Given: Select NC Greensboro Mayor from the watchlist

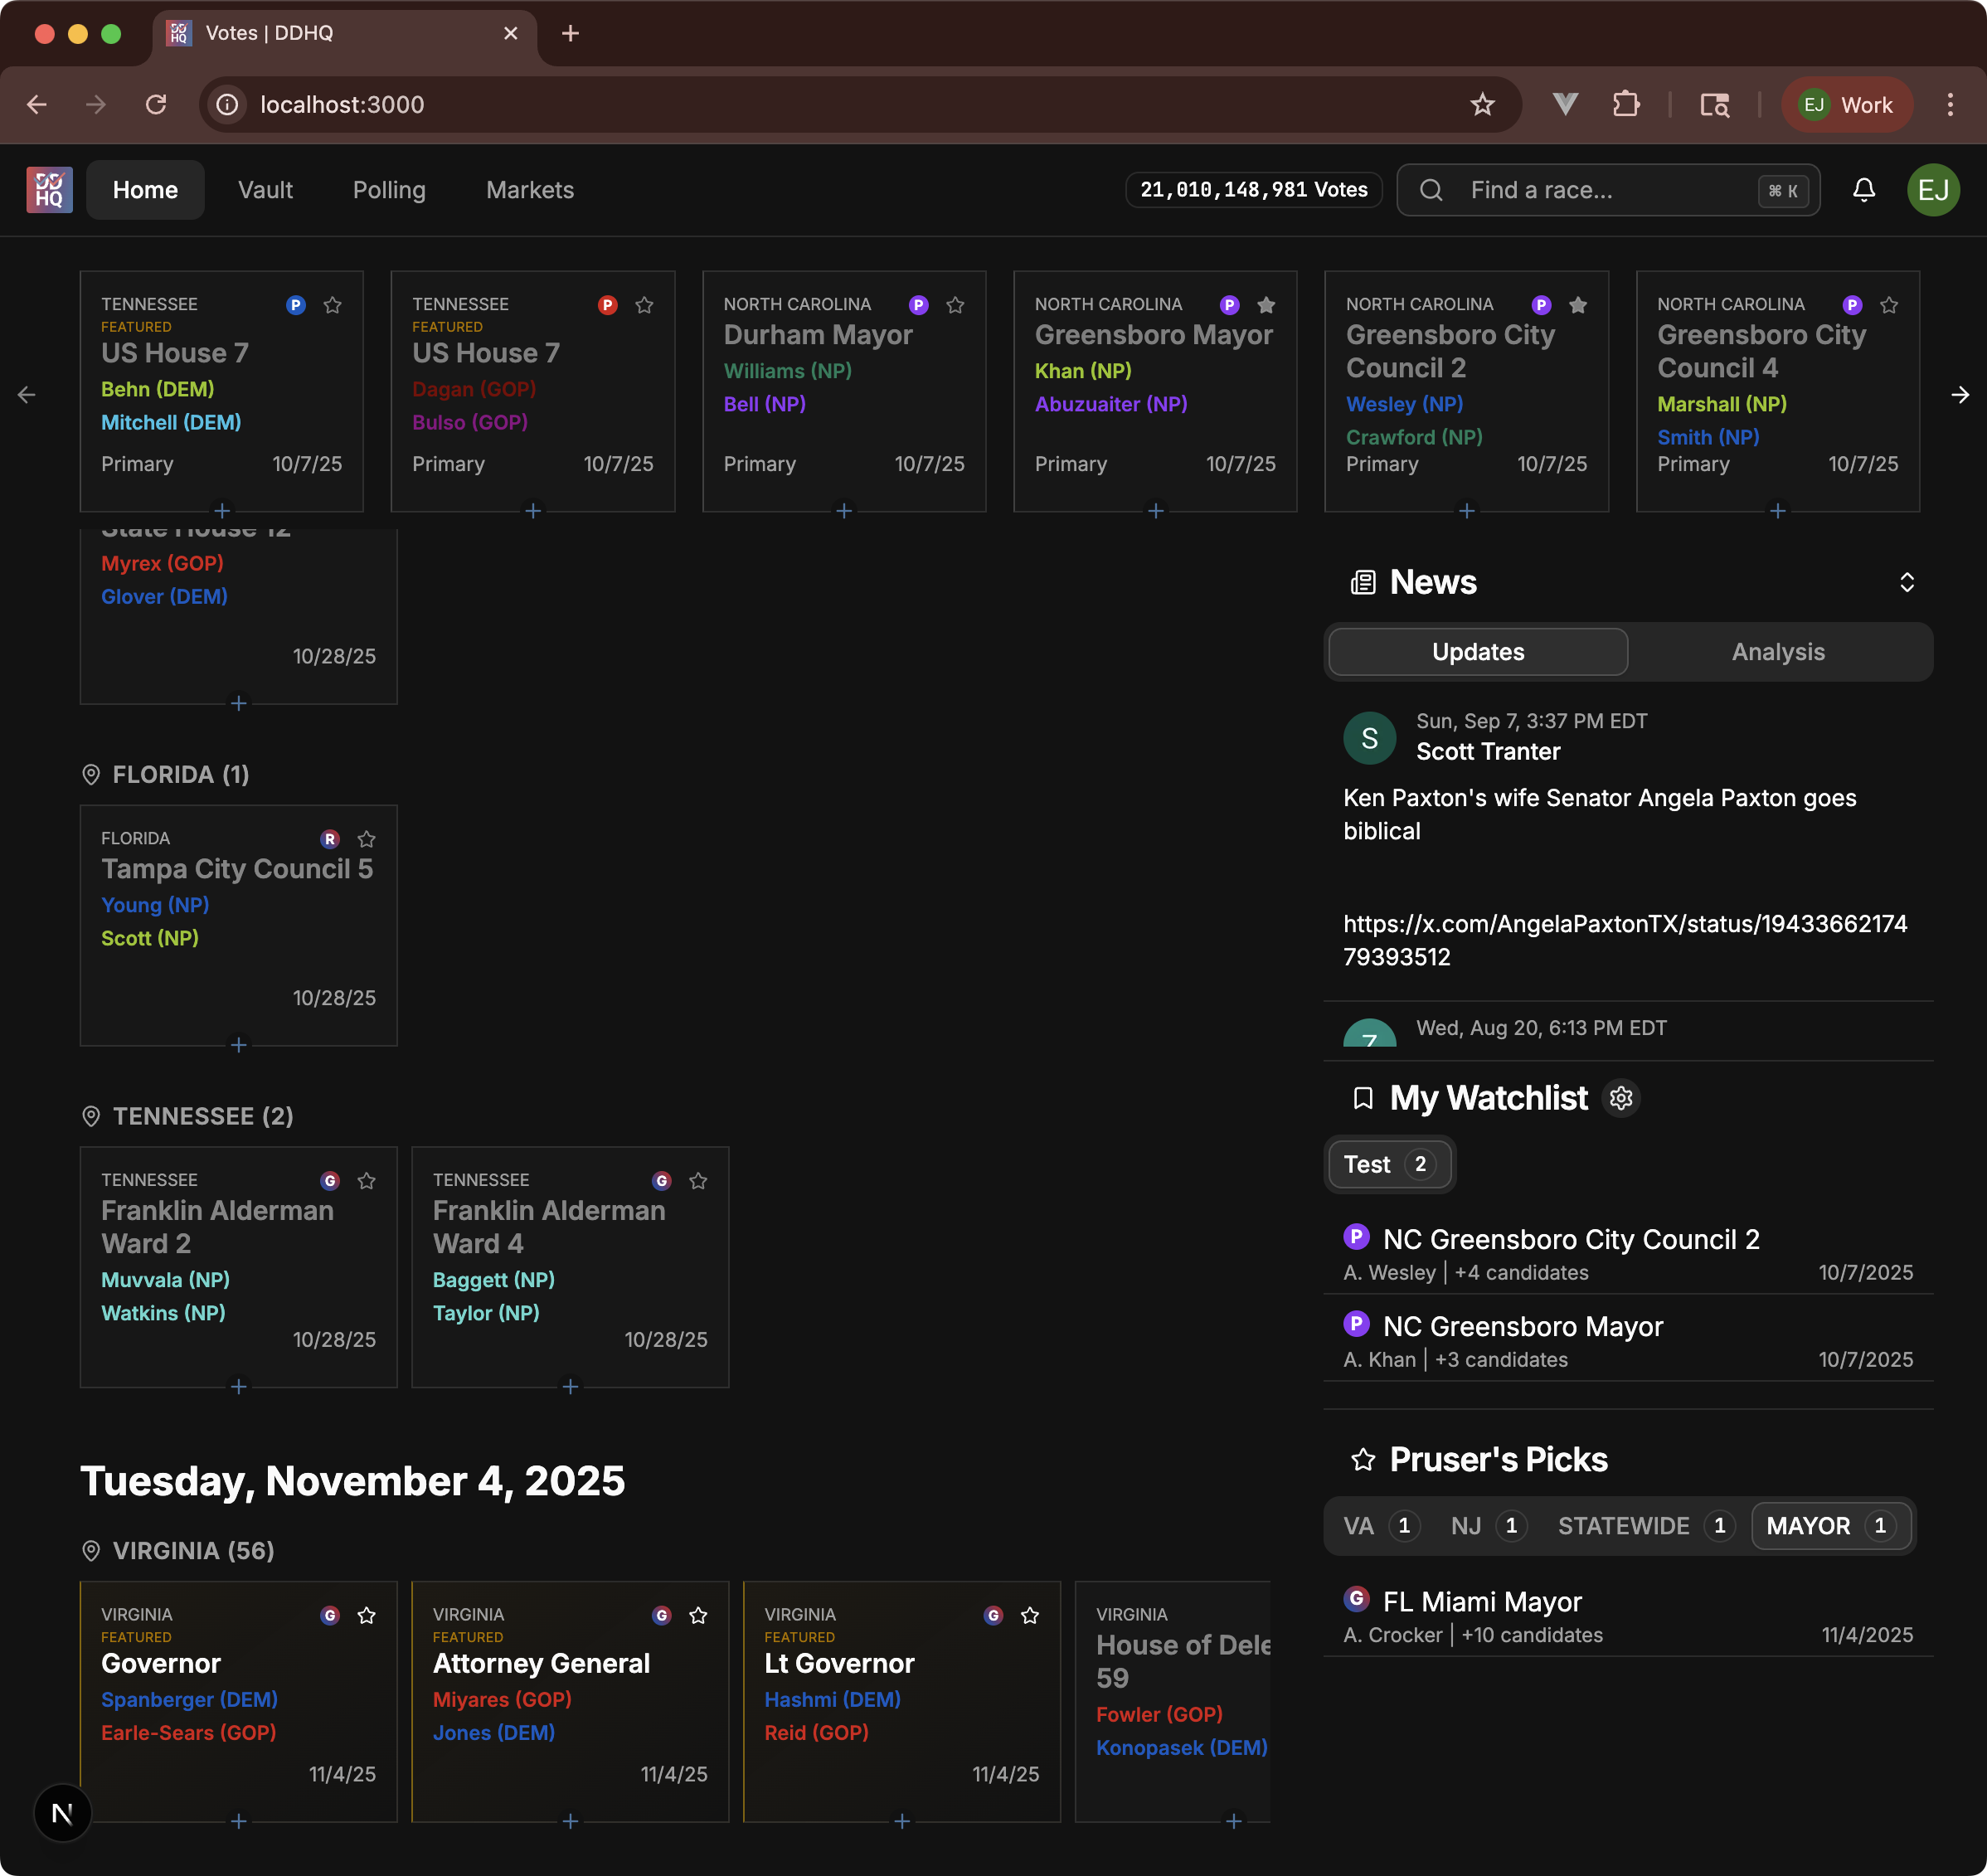Looking at the screenshot, I should coord(1522,1326).
